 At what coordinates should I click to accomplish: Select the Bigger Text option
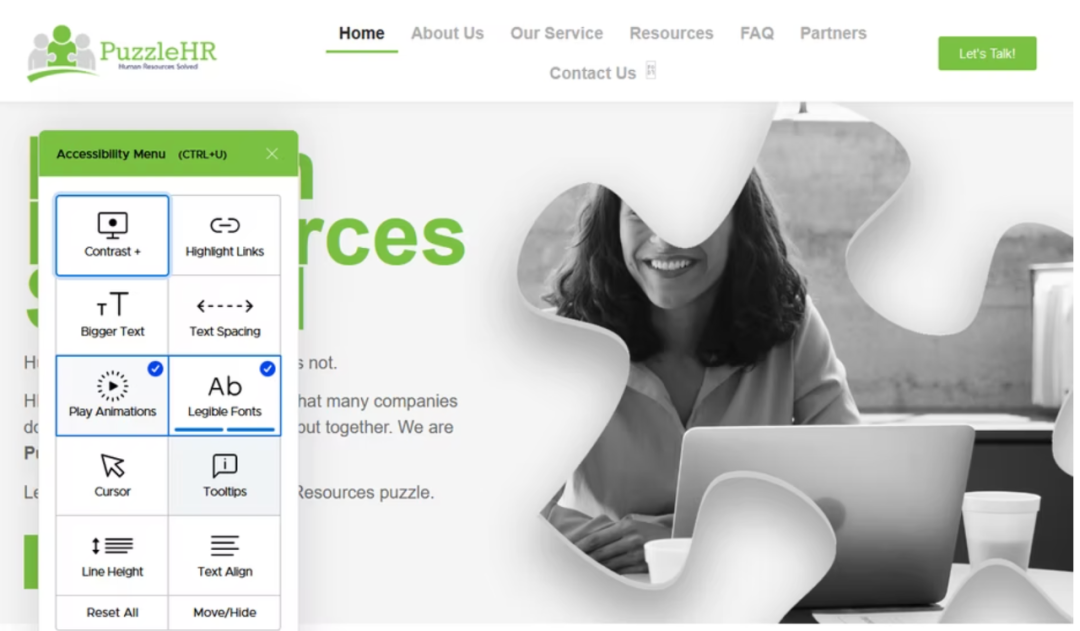(x=112, y=316)
